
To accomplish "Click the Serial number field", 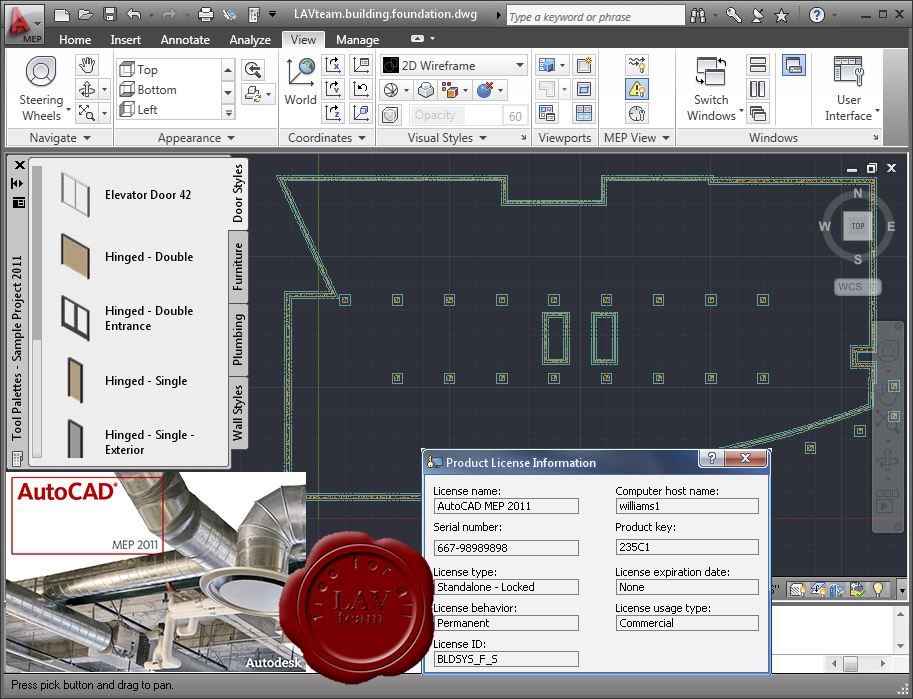I will pos(506,548).
